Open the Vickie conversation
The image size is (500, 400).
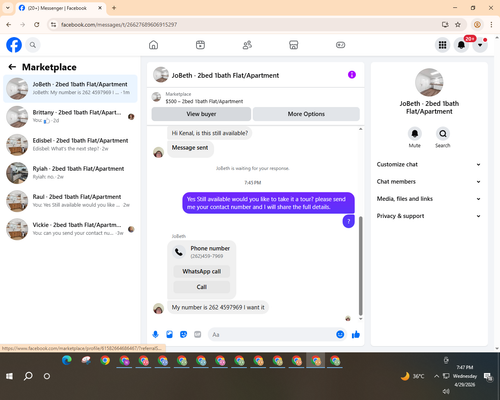[70, 229]
